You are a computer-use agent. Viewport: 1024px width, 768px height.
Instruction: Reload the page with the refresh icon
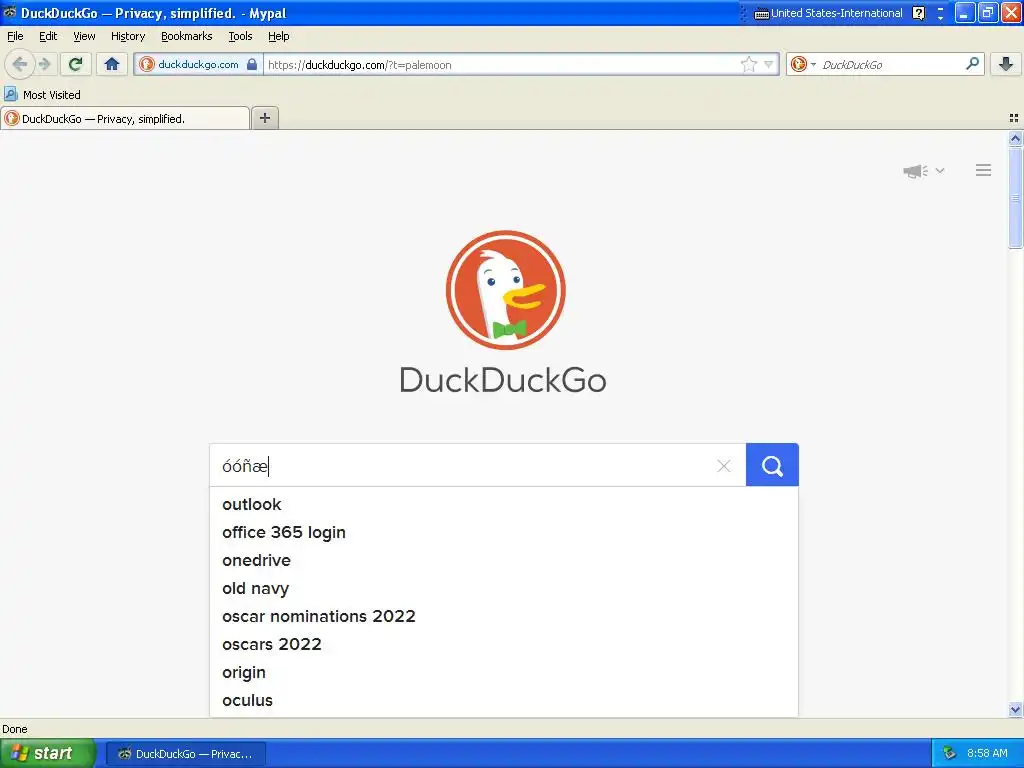tap(75, 64)
